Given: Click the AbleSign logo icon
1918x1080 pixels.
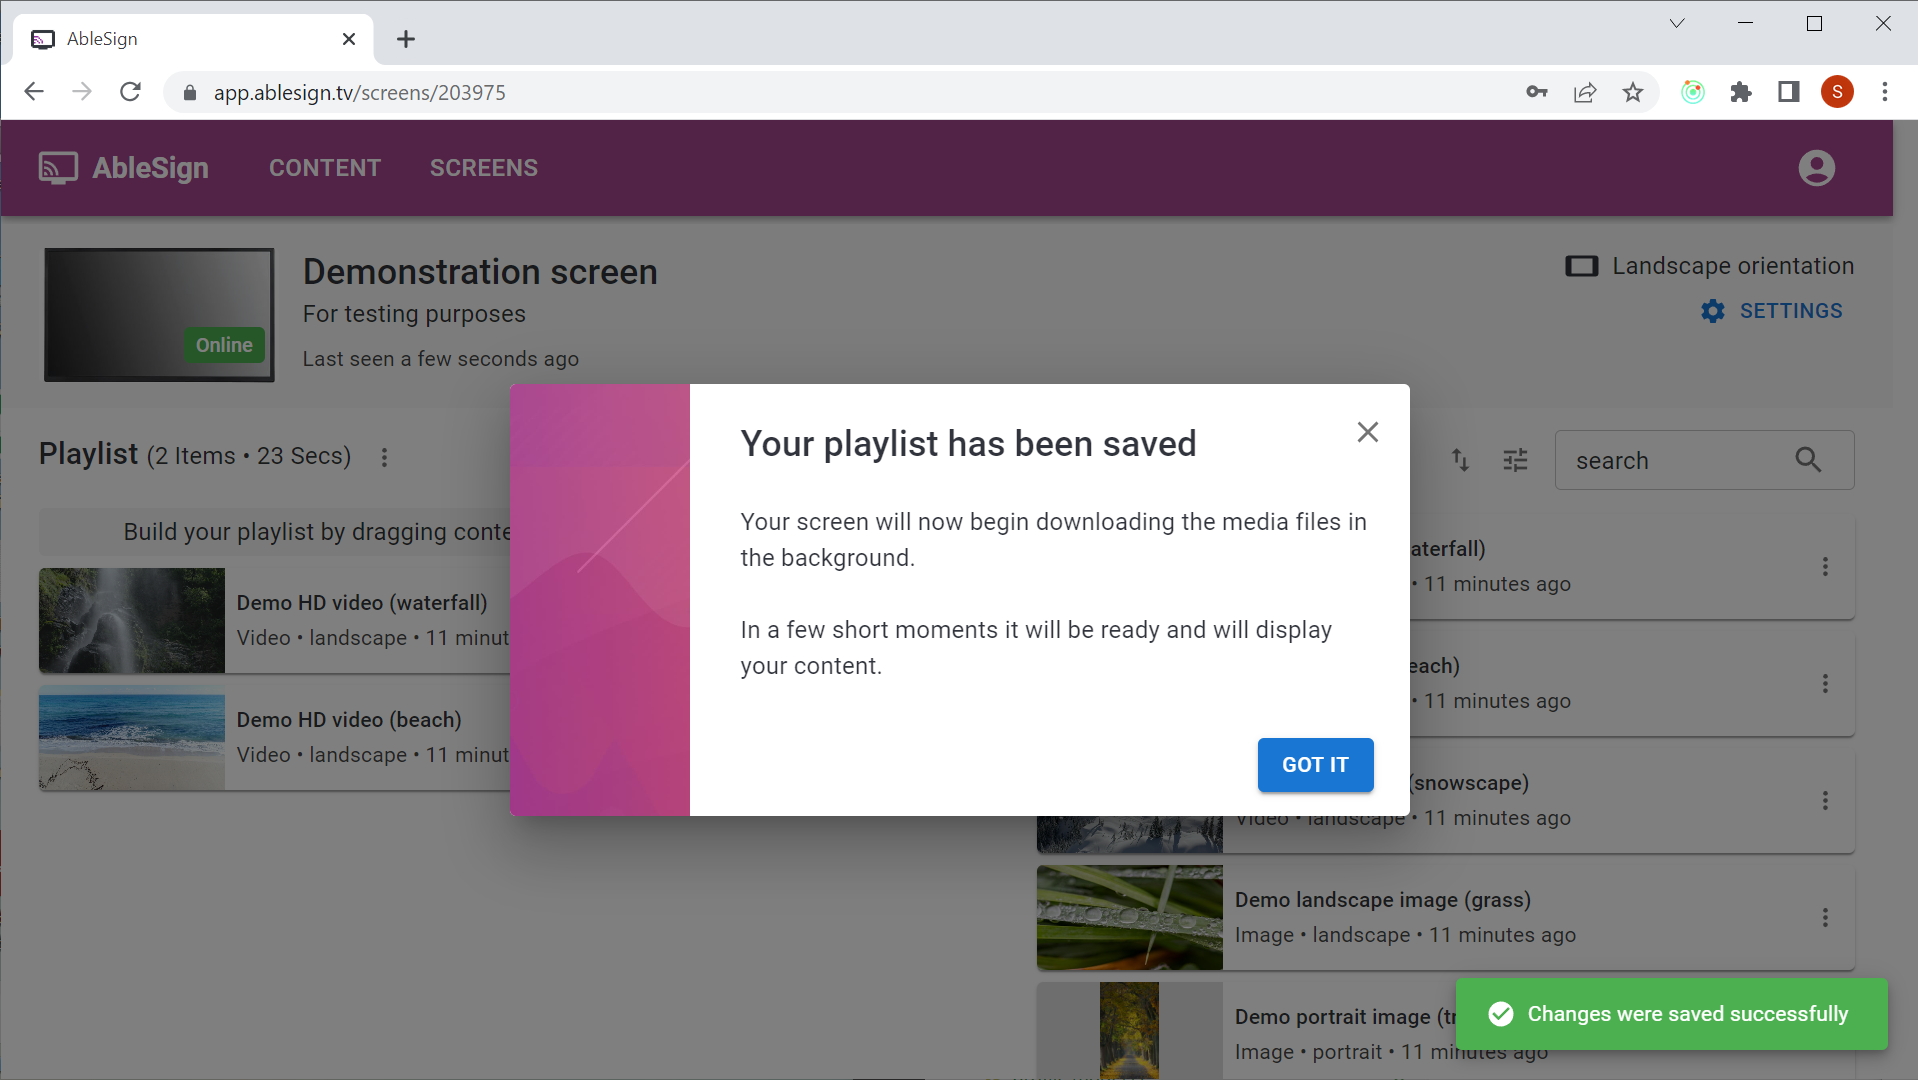Looking at the screenshot, I should pos(57,167).
